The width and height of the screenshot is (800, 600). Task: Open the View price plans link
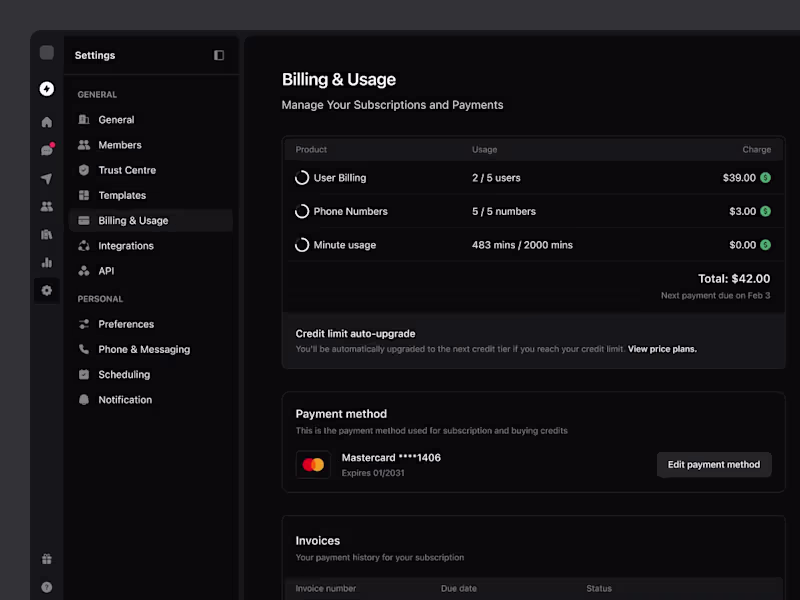pos(662,349)
